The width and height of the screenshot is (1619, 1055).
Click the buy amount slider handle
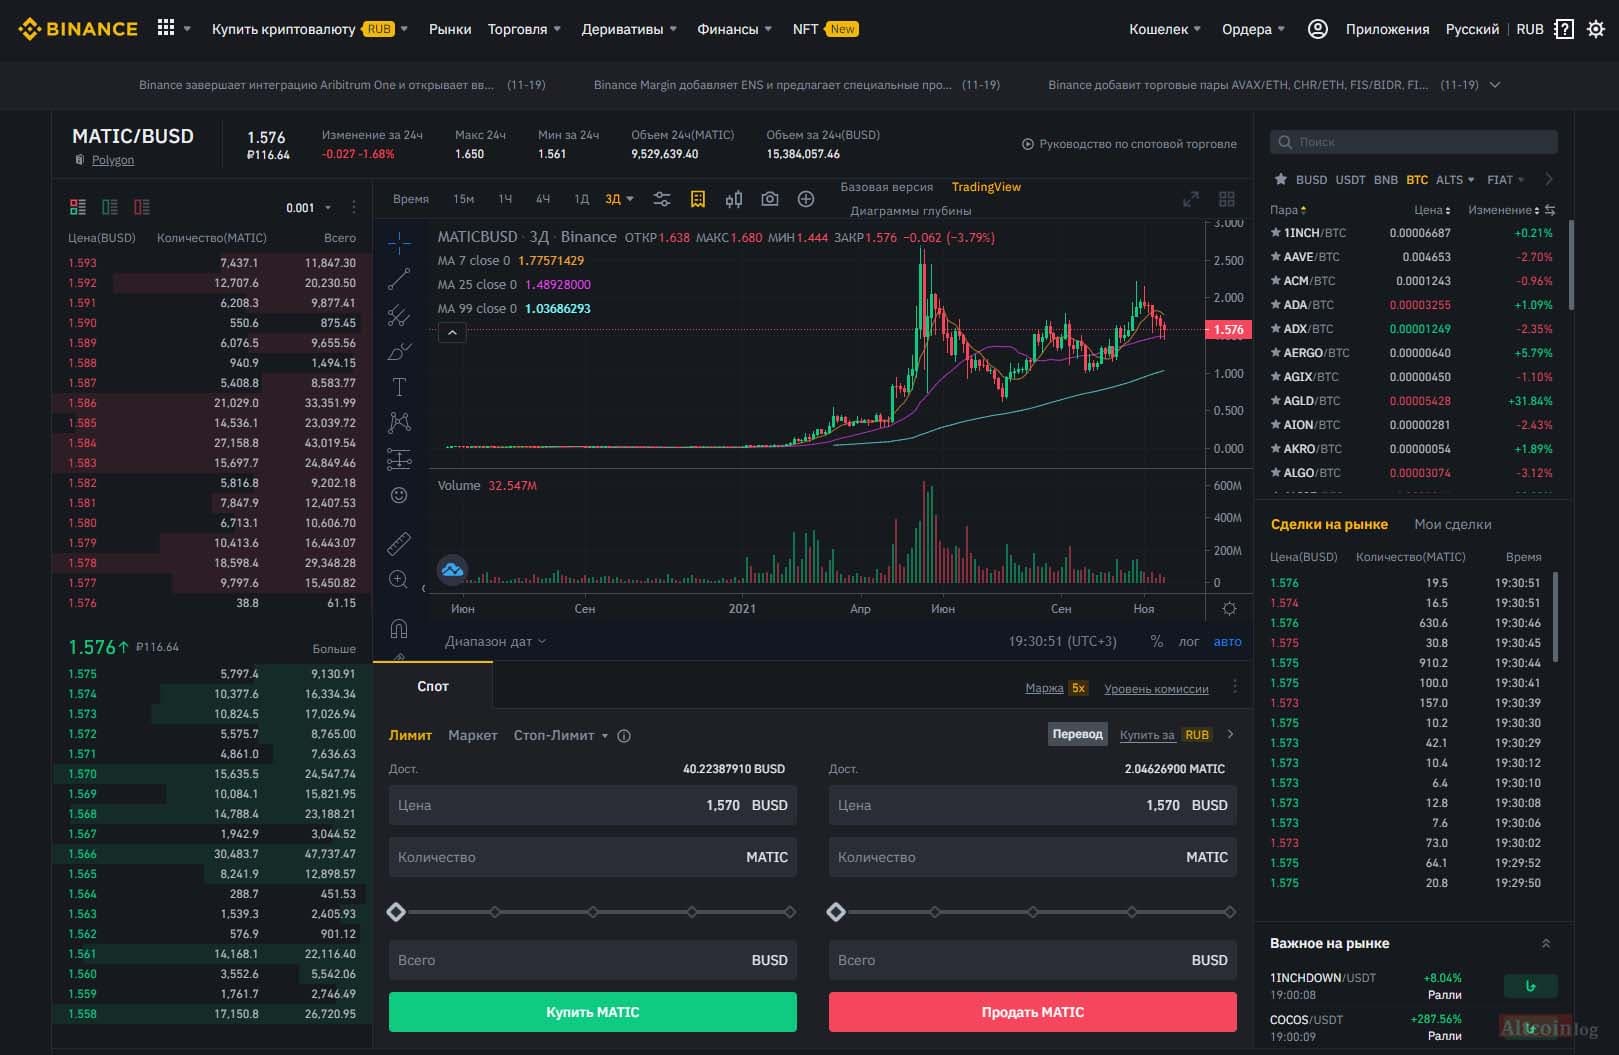click(396, 912)
